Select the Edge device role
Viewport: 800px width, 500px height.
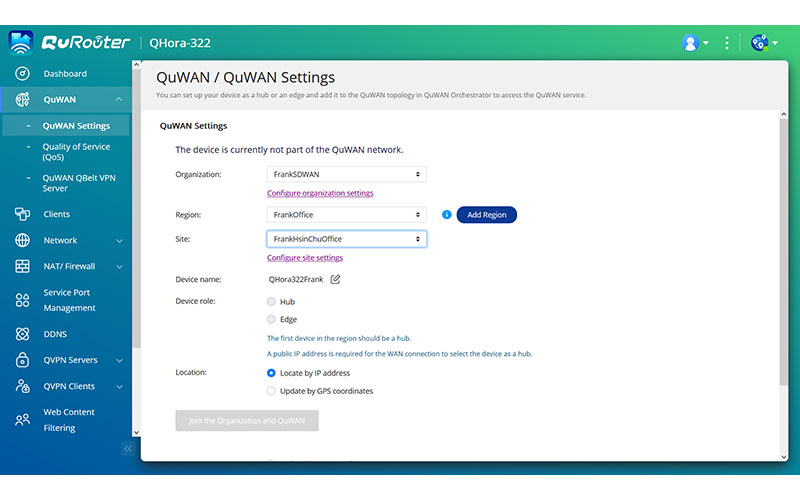pos(272,320)
